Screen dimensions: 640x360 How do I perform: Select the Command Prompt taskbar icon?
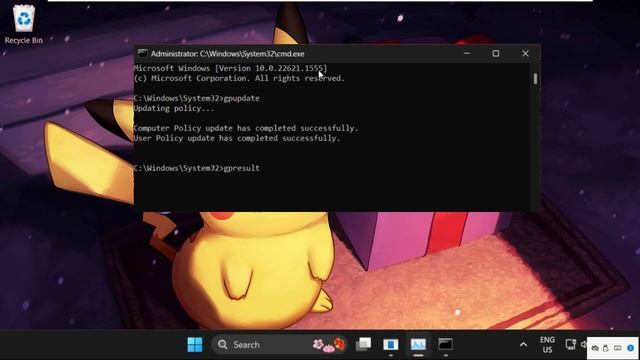point(445,344)
